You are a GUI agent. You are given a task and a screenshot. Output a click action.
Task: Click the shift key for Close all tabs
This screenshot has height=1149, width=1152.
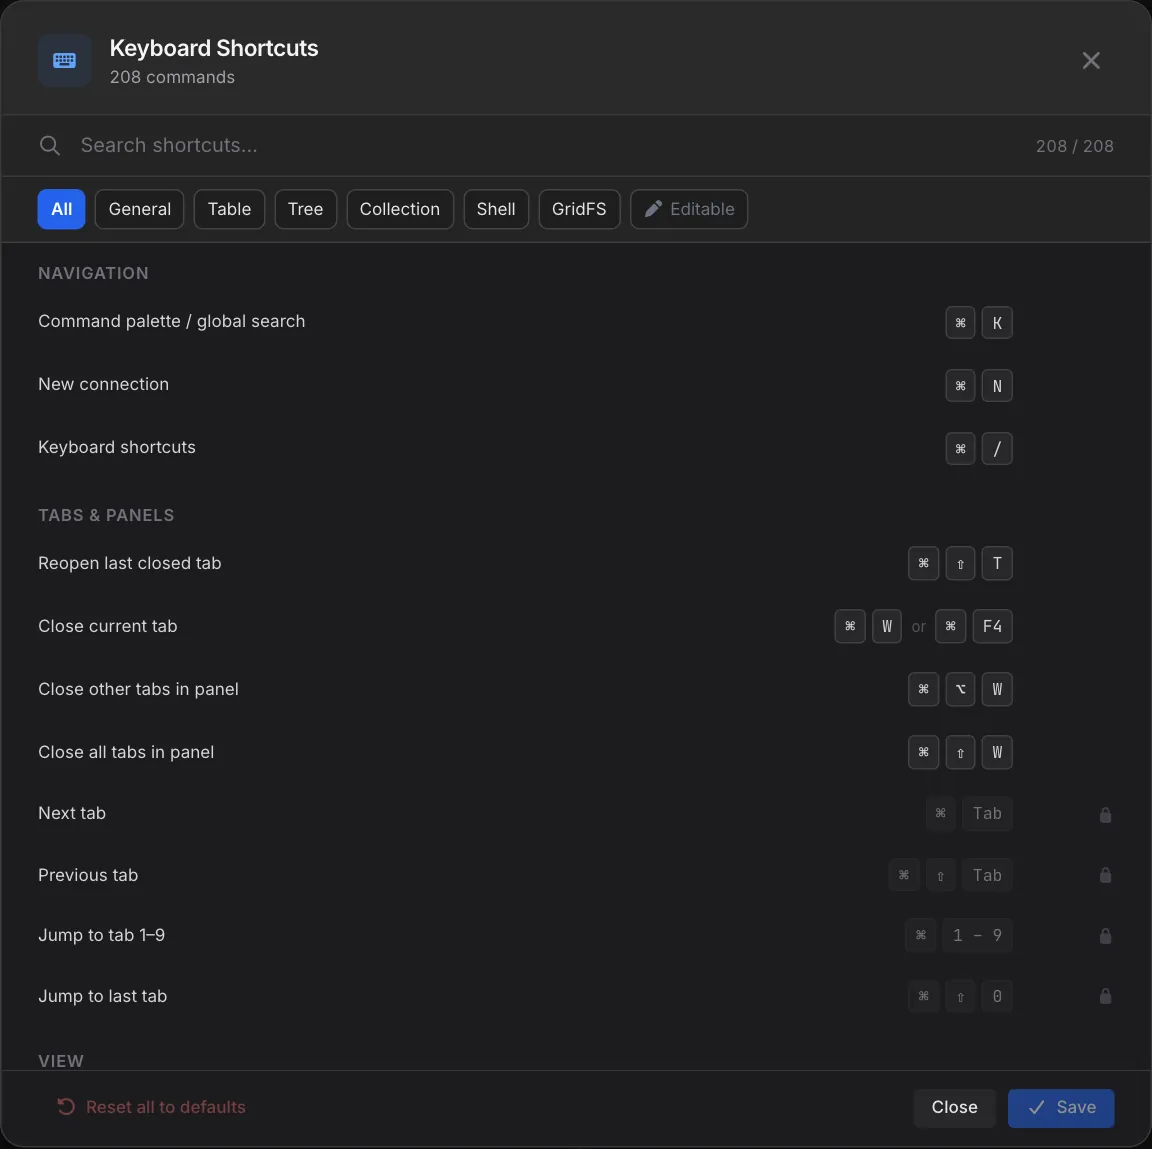pos(960,752)
